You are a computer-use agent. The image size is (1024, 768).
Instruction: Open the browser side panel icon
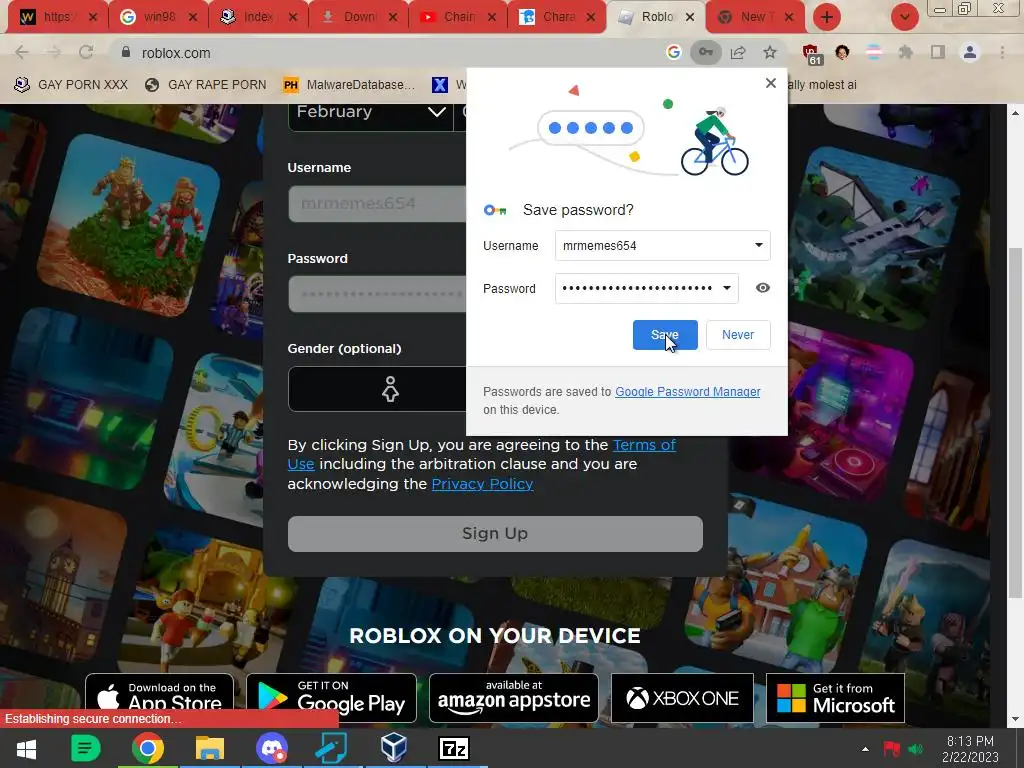(x=938, y=52)
